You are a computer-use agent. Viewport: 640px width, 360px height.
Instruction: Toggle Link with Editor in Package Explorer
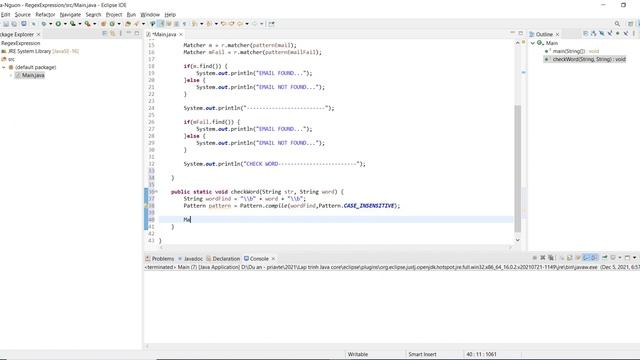tap(113, 33)
